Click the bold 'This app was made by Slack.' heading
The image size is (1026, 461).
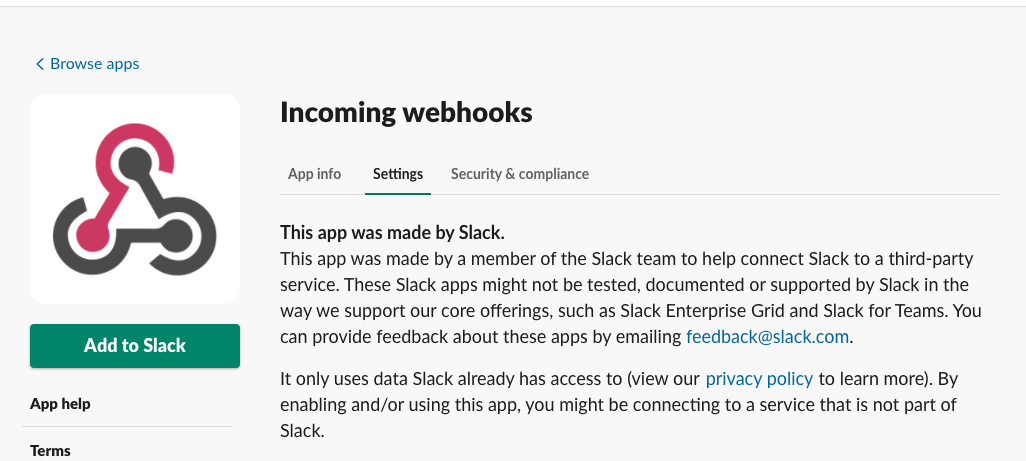click(393, 232)
